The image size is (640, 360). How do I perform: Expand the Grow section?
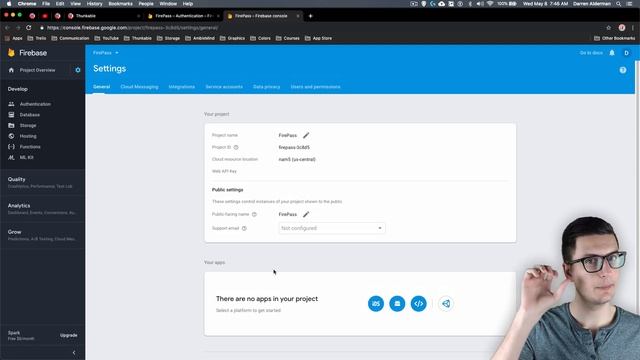click(x=42, y=235)
